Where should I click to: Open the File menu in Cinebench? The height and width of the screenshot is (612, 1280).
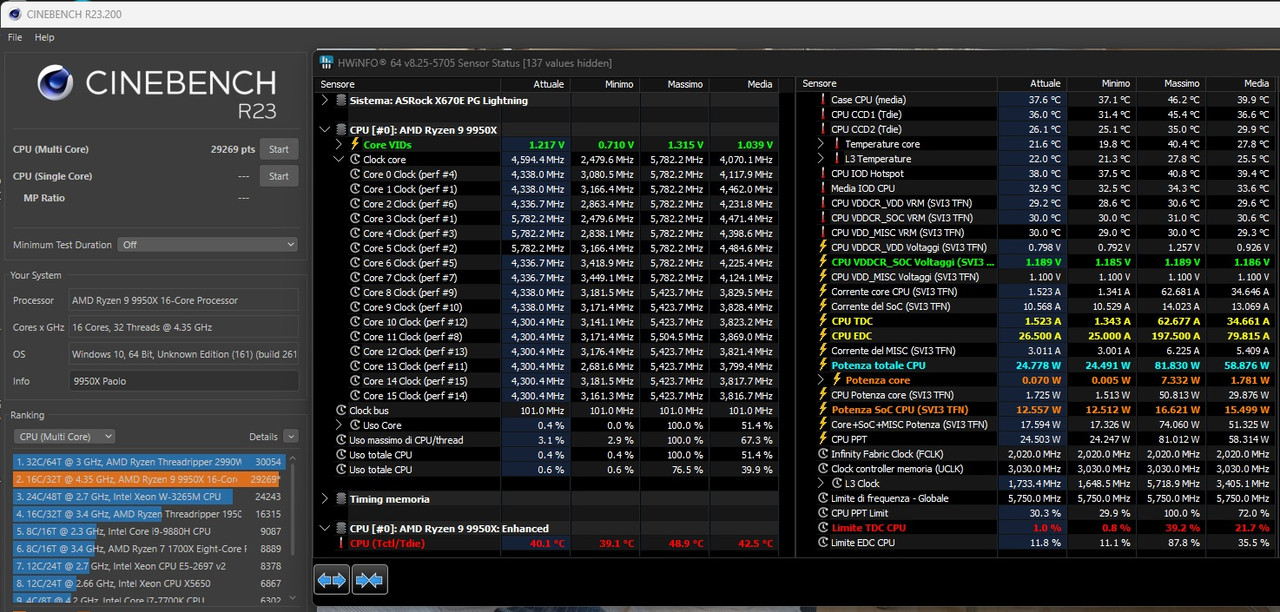point(15,37)
